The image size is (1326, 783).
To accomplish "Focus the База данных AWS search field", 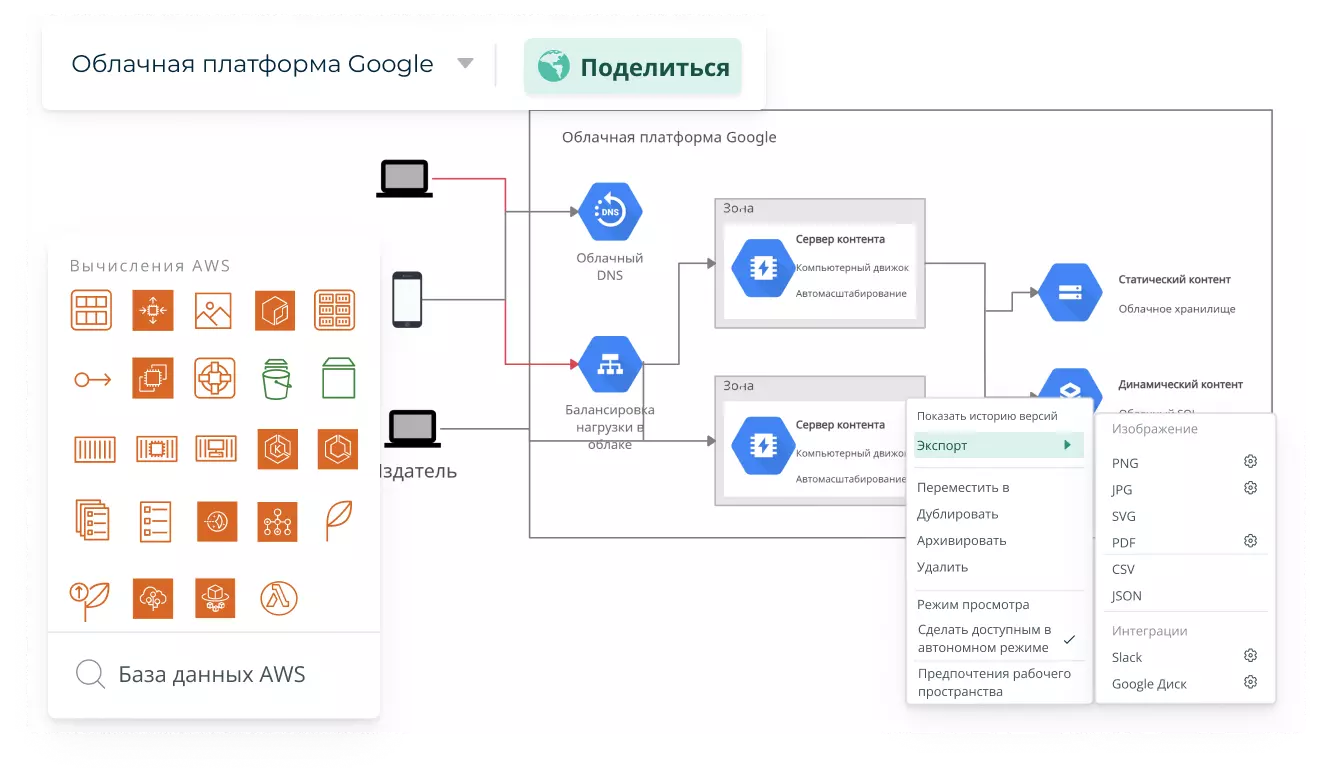I will (x=214, y=674).
